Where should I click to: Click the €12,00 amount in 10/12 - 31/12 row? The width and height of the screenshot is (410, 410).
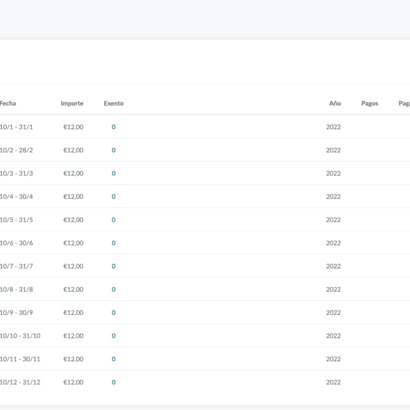pyautogui.click(x=73, y=382)
